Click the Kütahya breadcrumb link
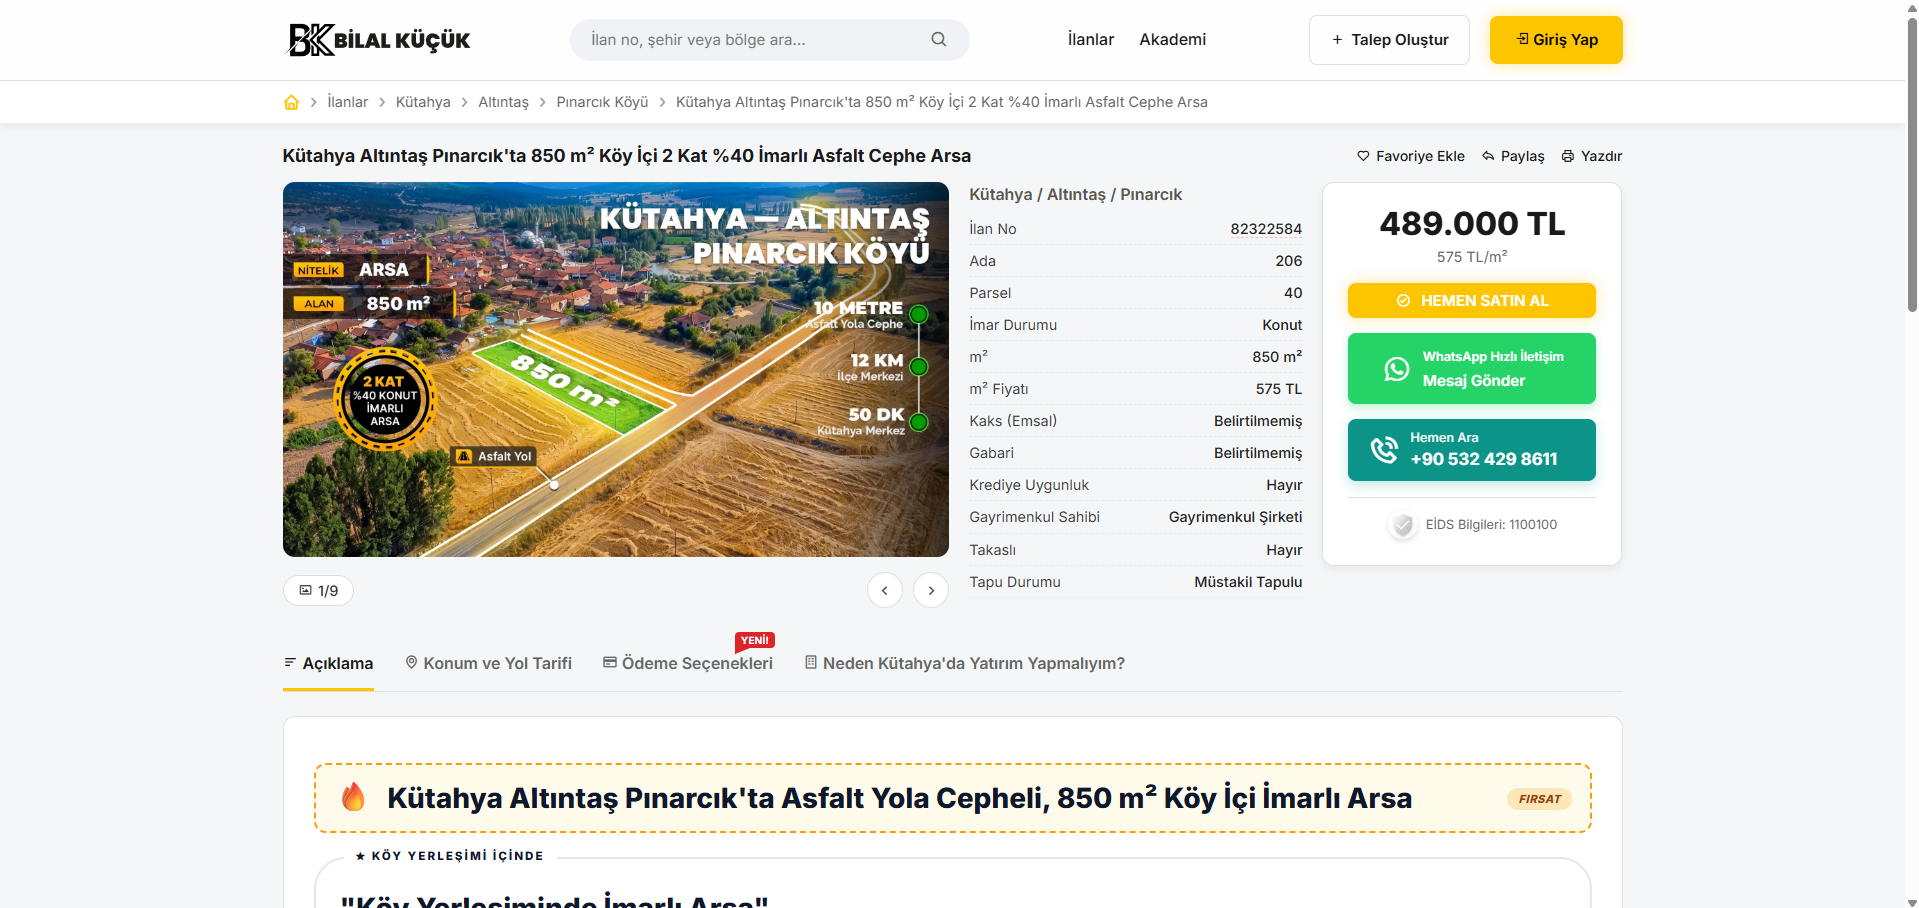The image size is (1919, 908). point(423,102)
